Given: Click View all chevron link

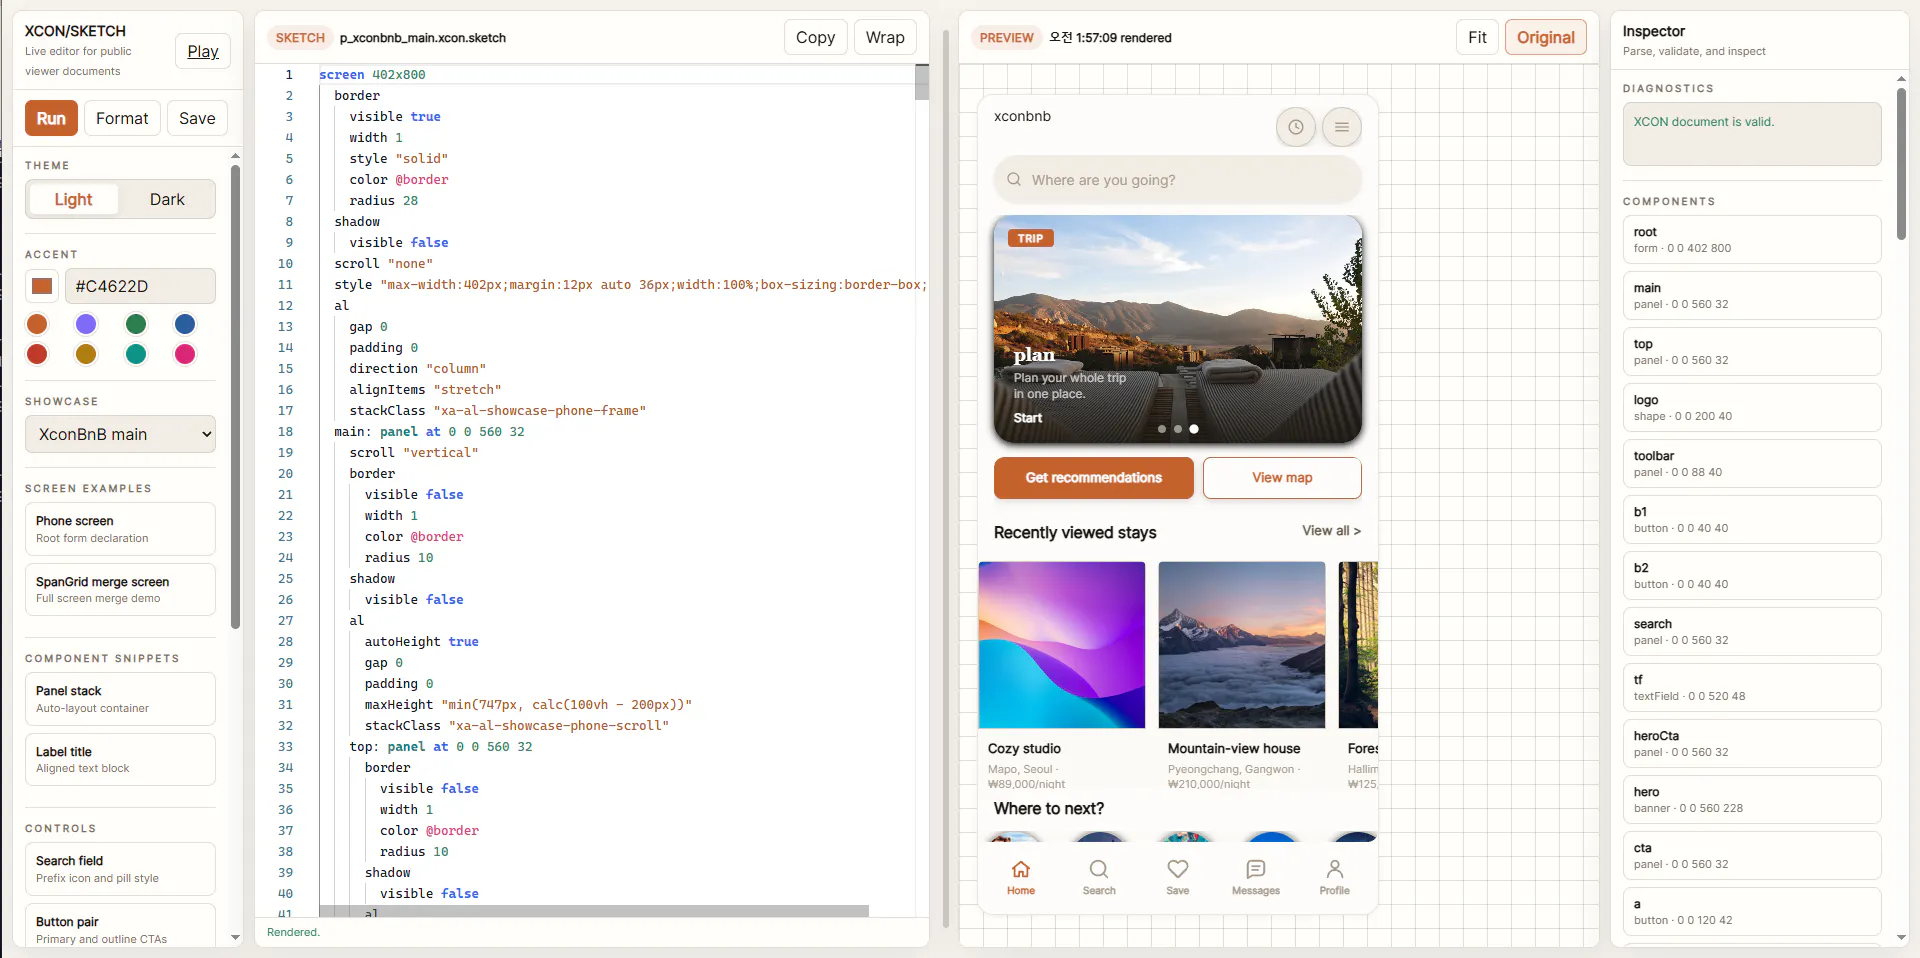Looking at the screenshot, I should pyautogui.click(x=1331, y=531).
